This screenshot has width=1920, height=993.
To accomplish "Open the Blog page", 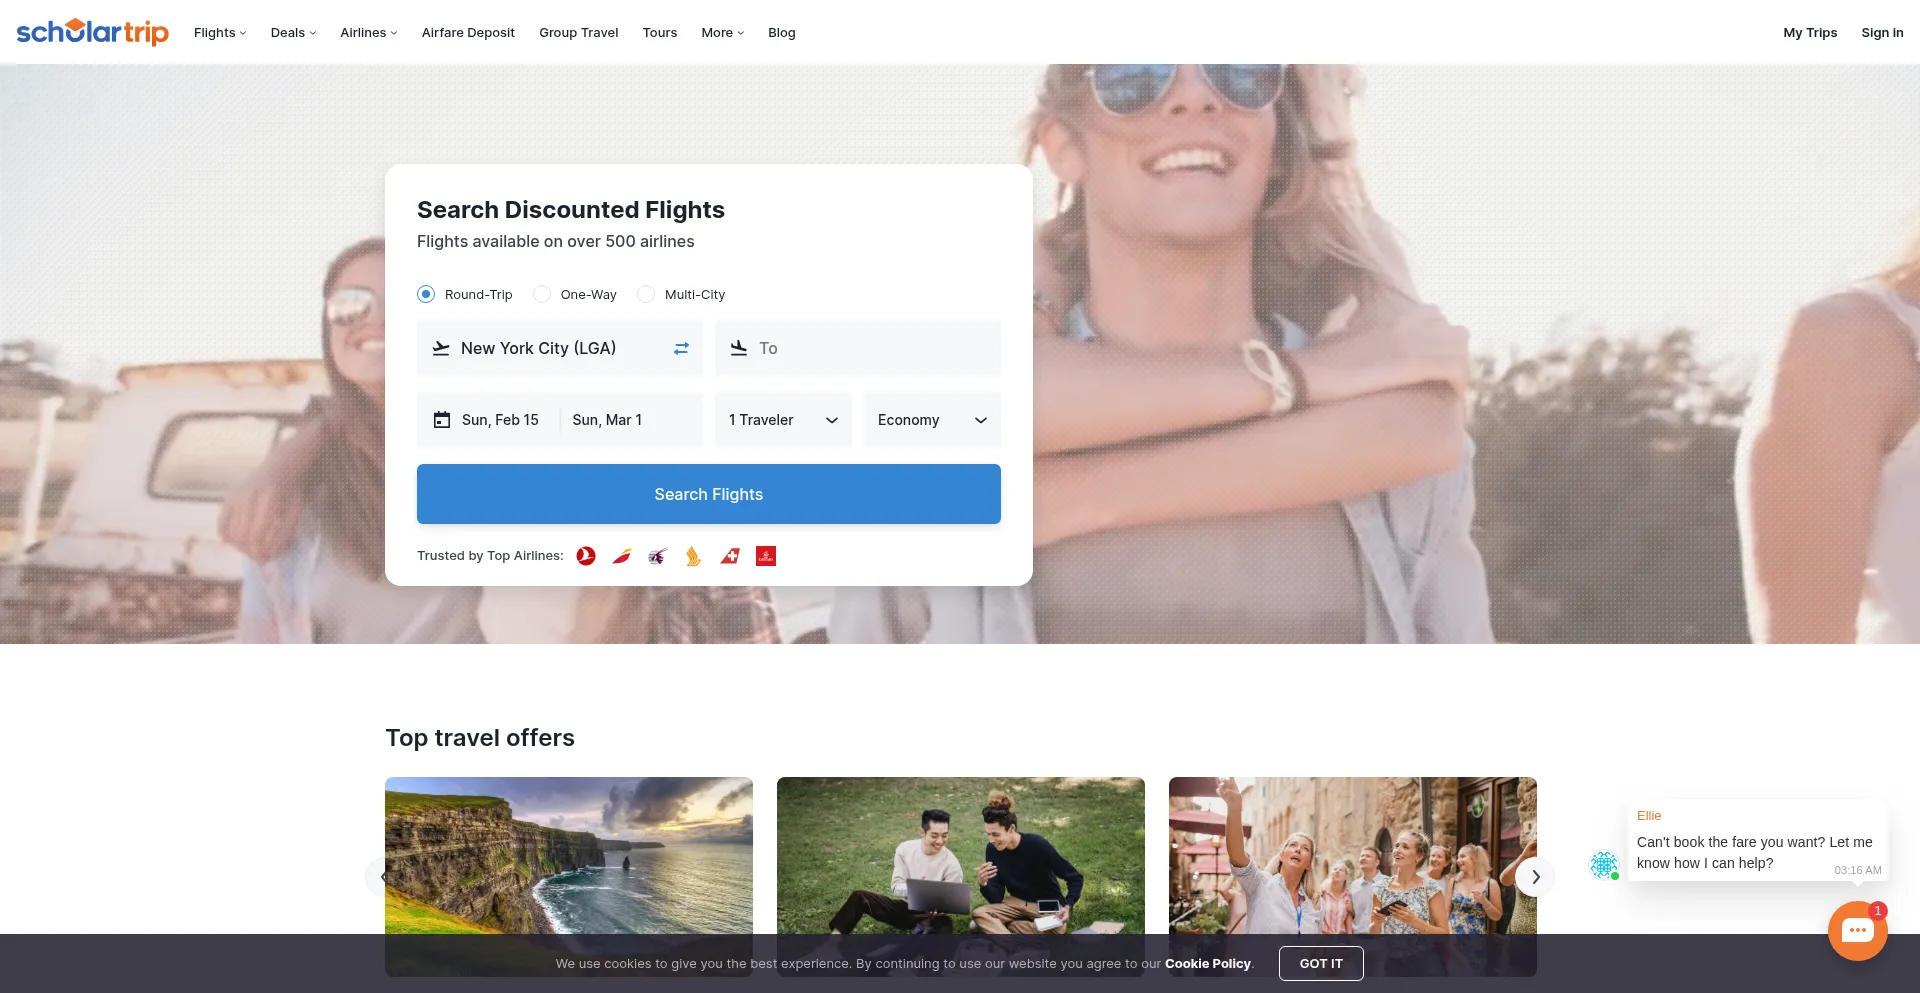I will (781, 32).
